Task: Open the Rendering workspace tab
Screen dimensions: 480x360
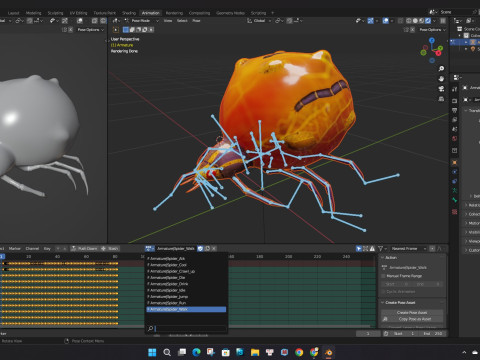Action: click(174, 13)
